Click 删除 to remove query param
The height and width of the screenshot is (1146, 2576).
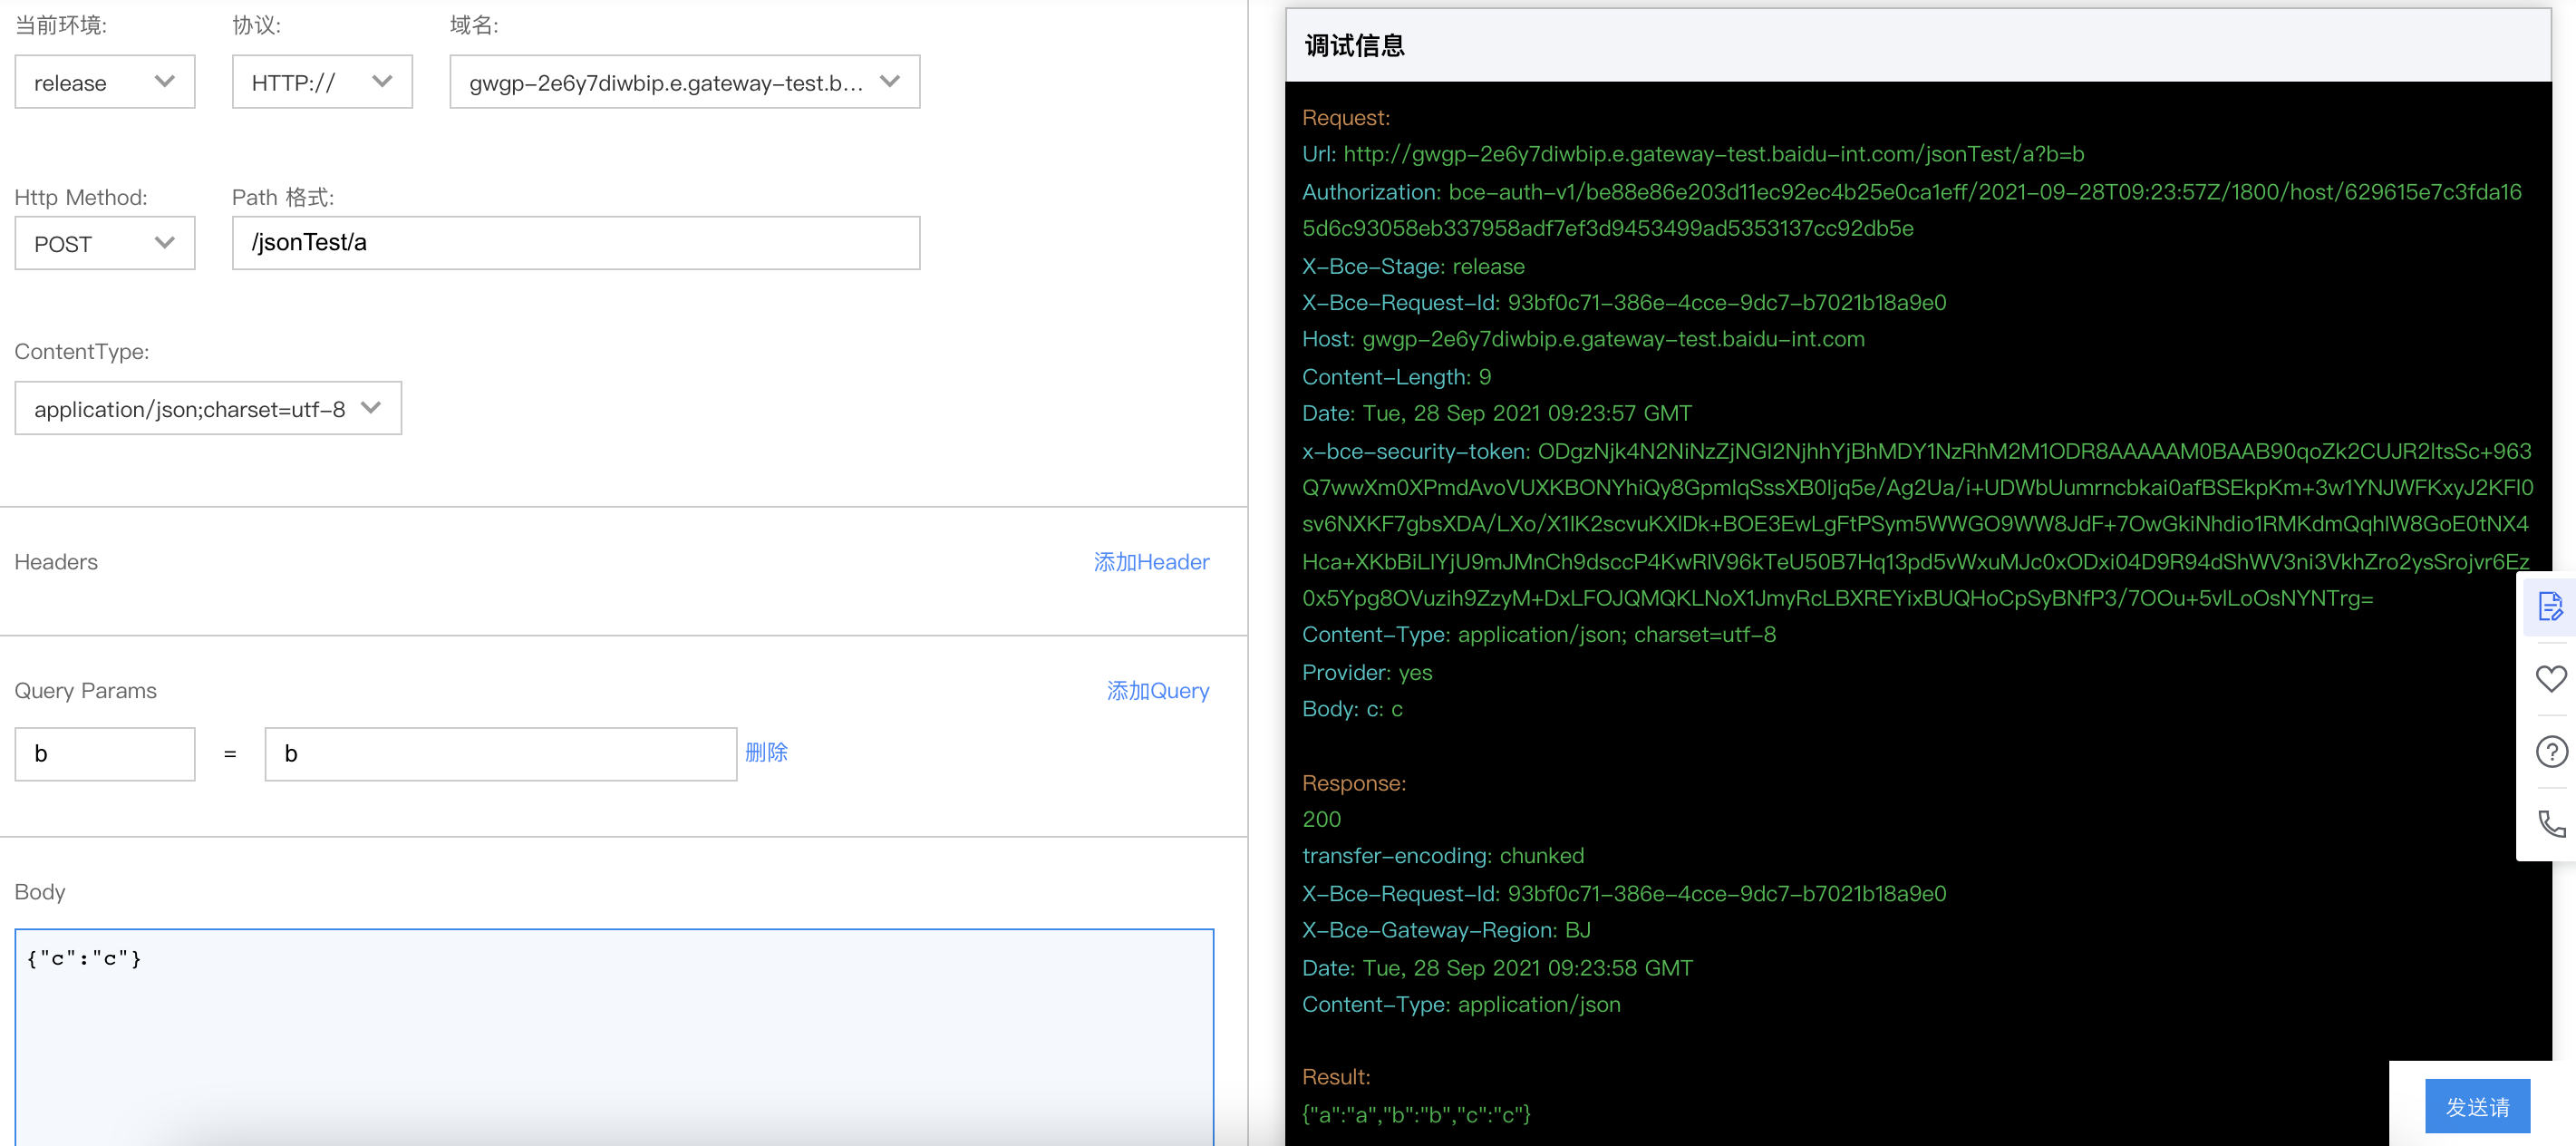pyautogui.click(x=766, y=752)
